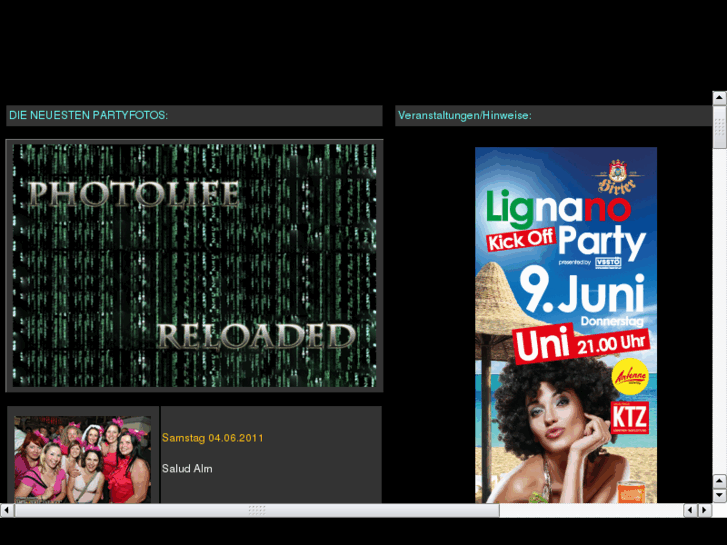Click the vertical scrollbar up arrow at top

[719, 97]
